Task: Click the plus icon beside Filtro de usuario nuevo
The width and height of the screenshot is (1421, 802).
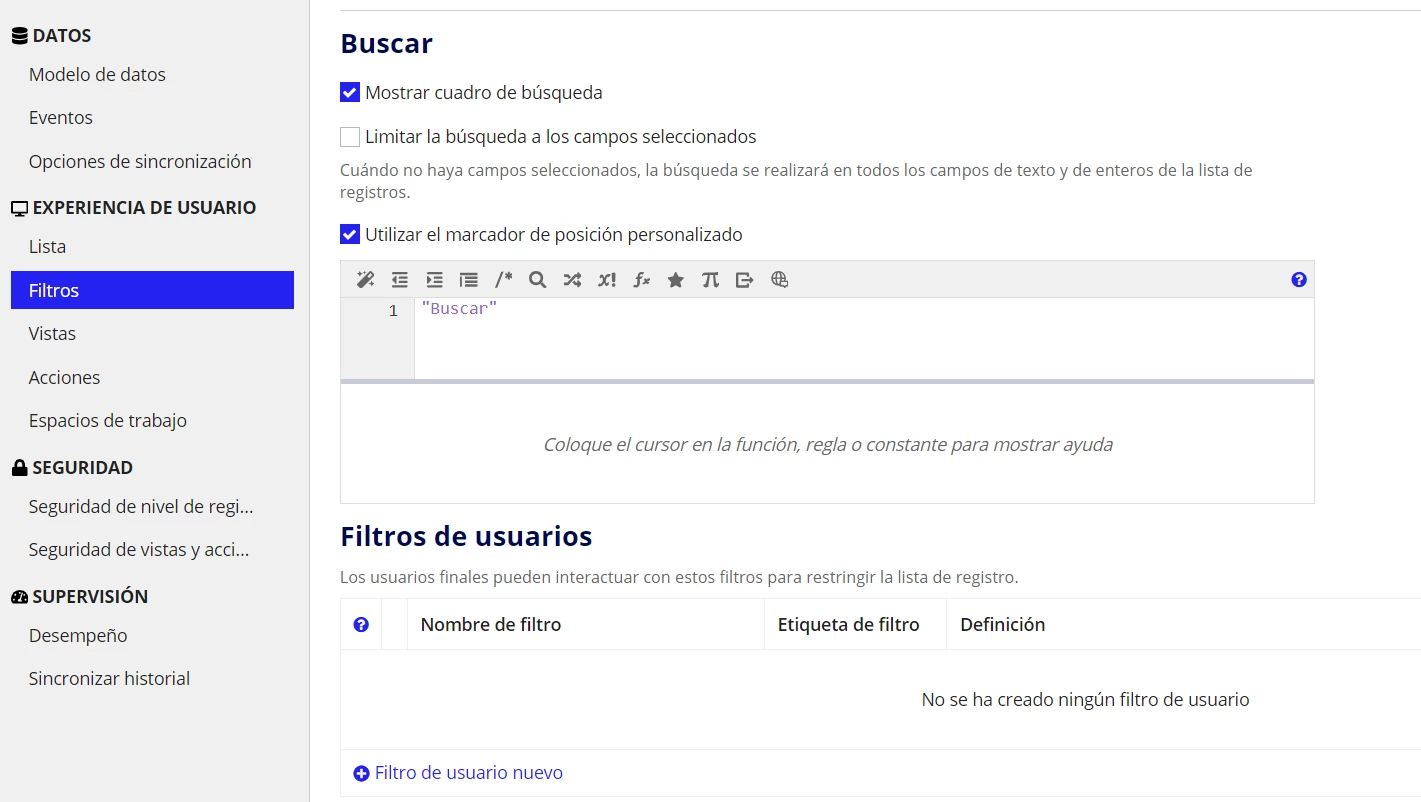Action: [x=361, y=773]
